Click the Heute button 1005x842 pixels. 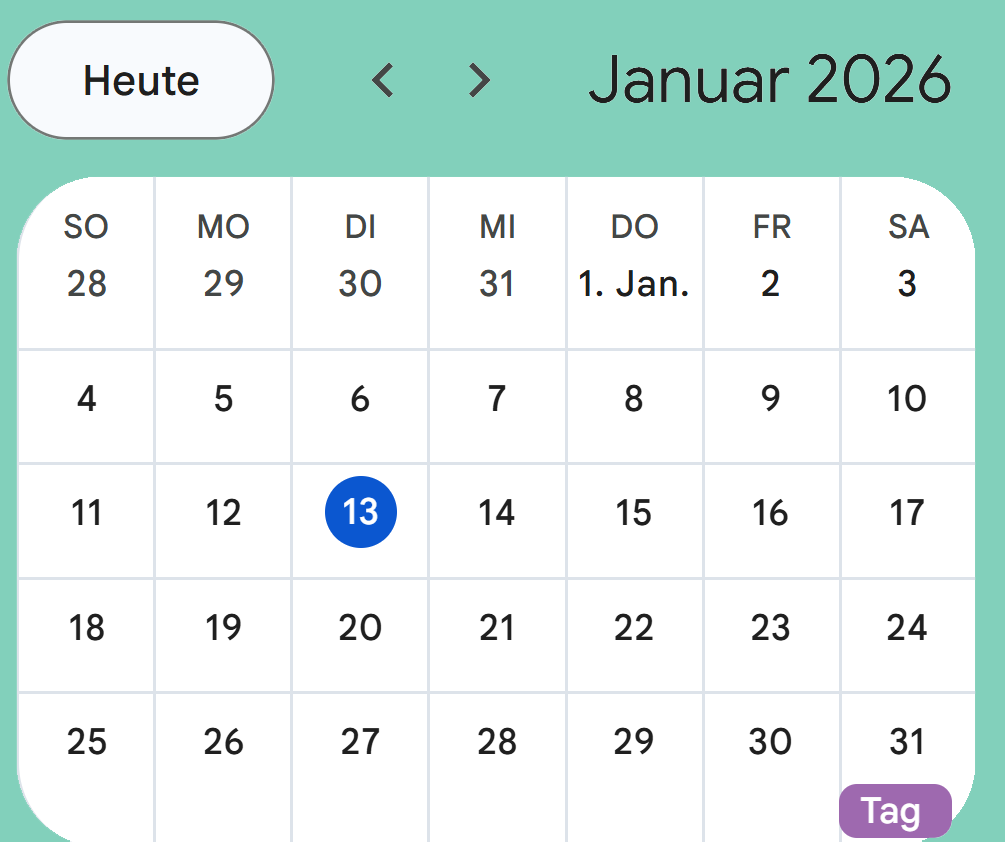141,80
